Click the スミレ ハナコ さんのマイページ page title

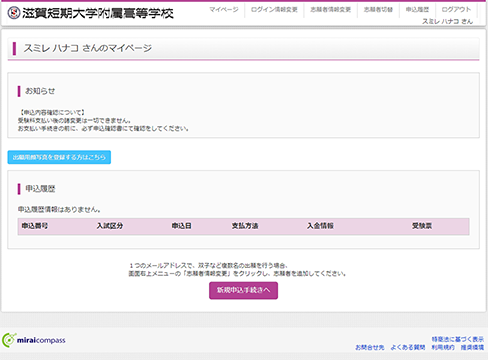(87, 48)
